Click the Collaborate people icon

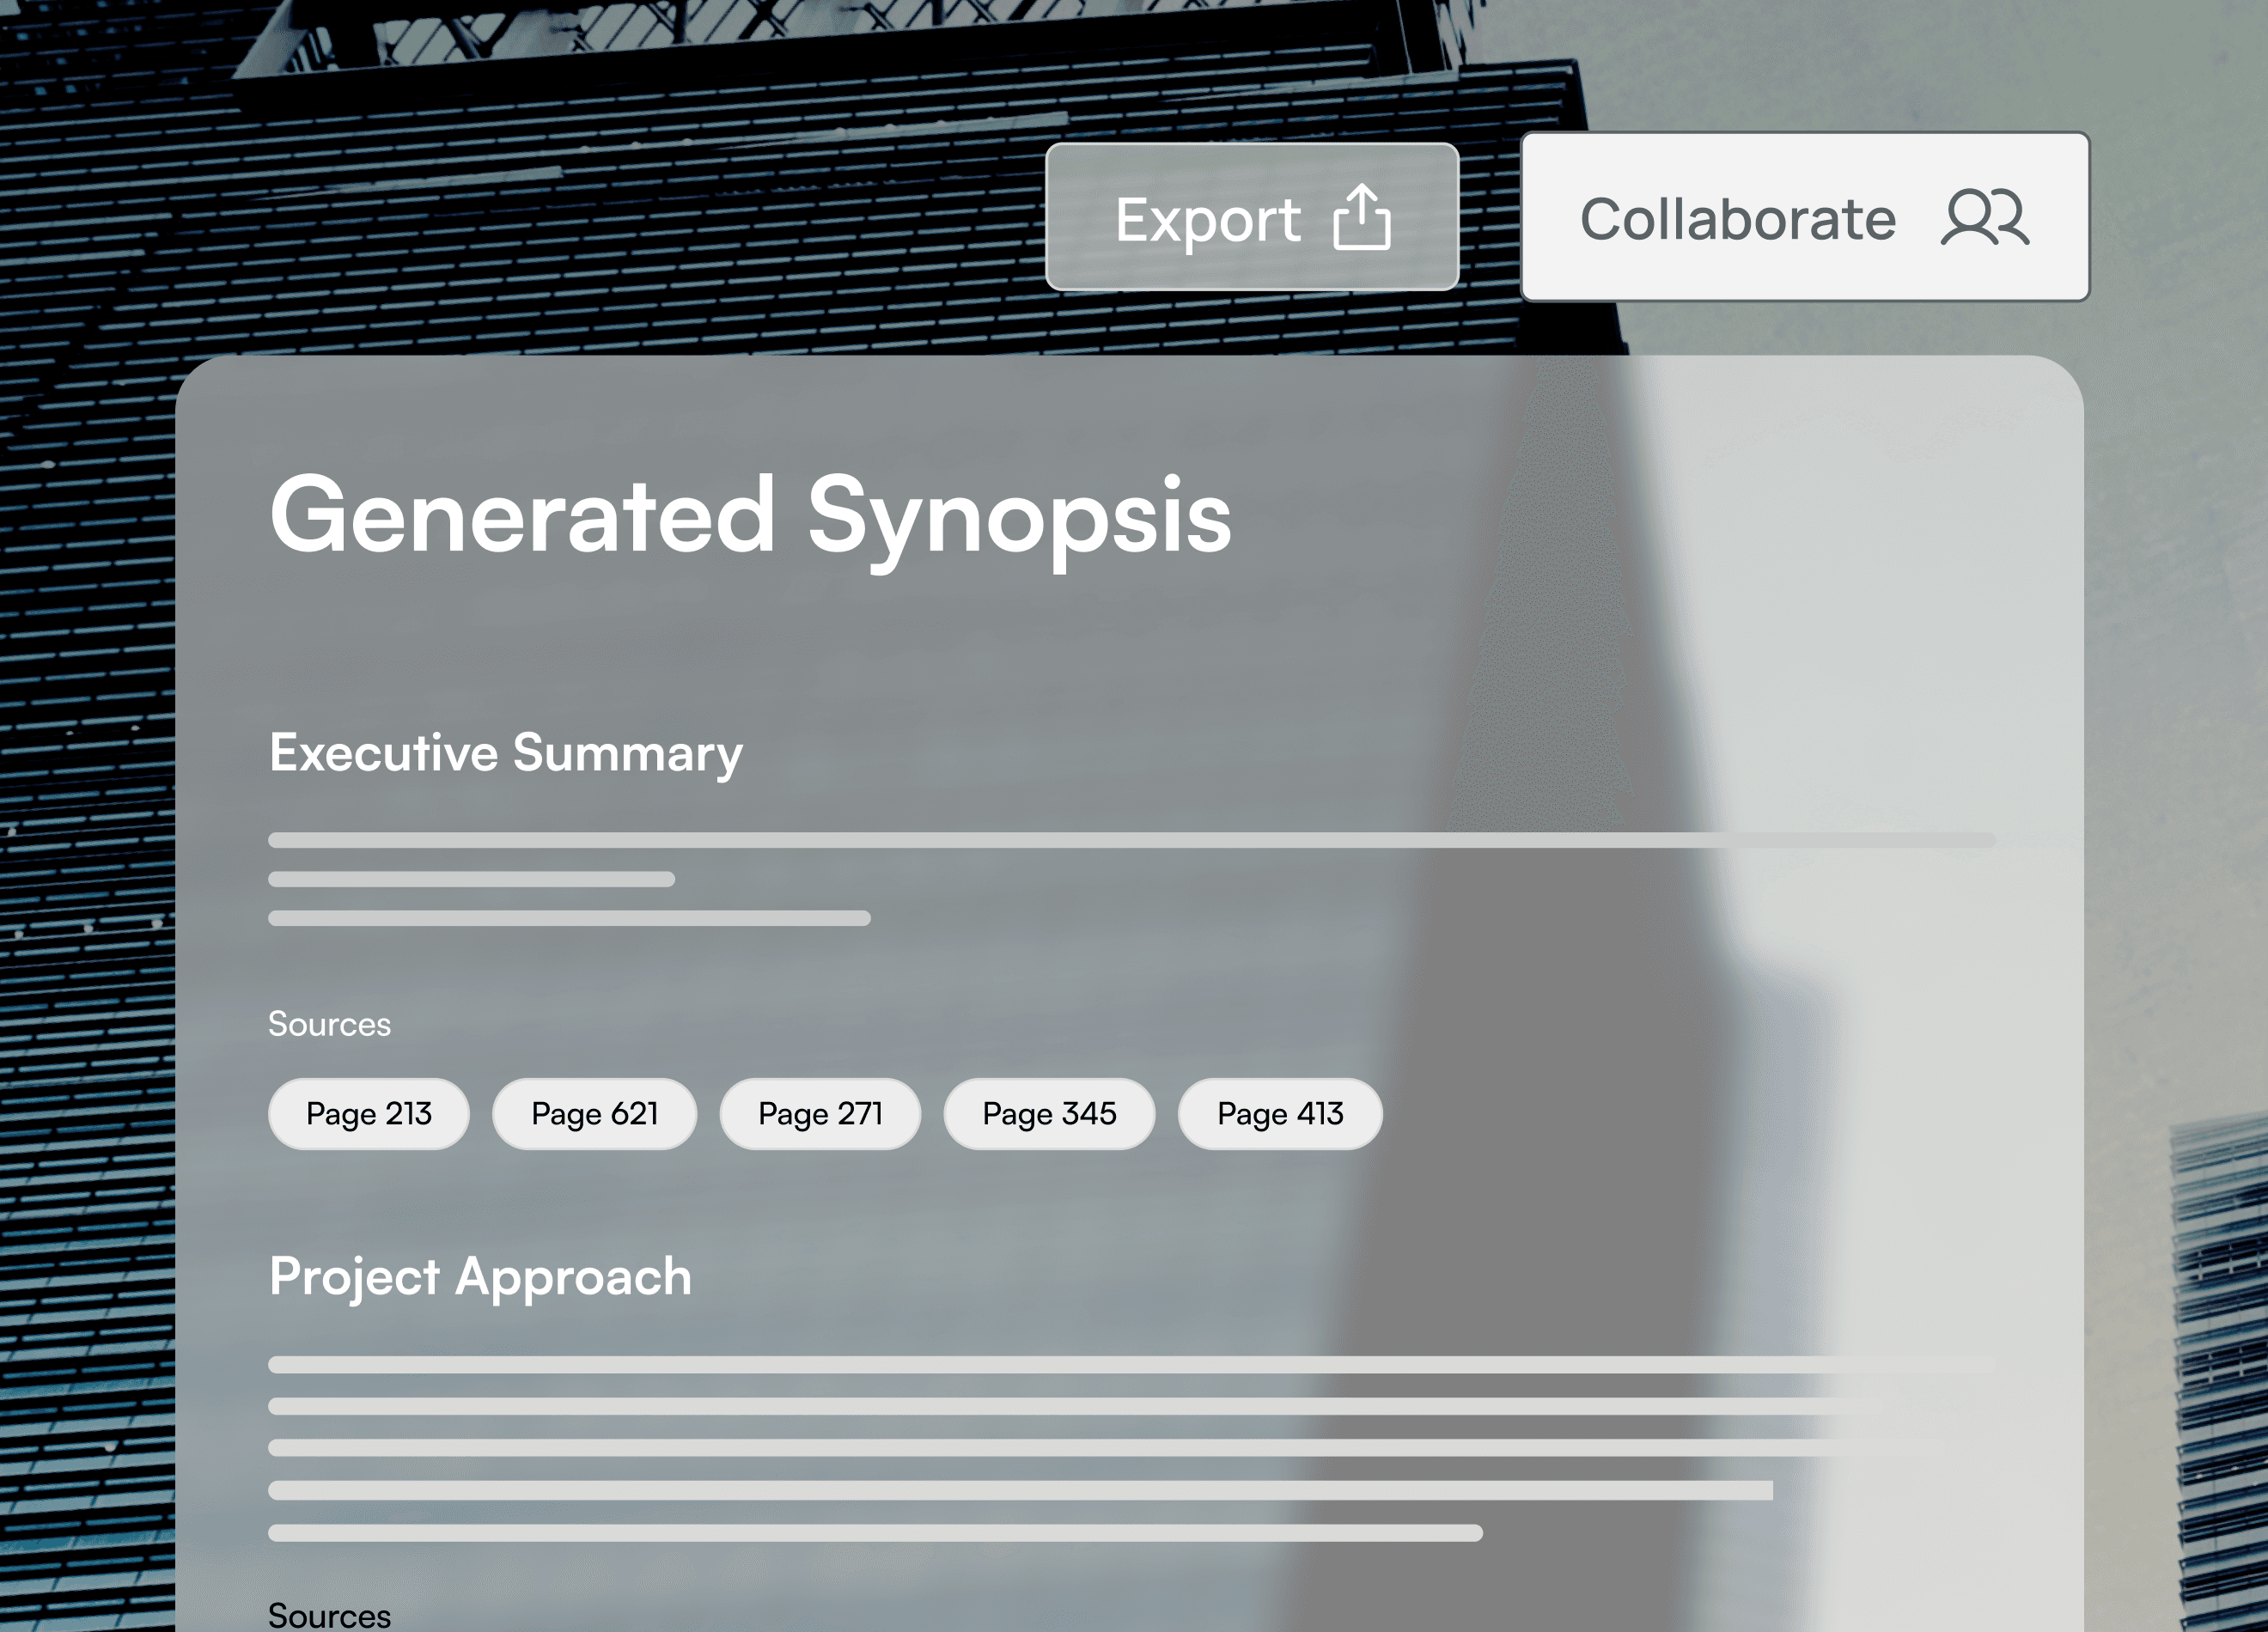click(x=1985, y=217)
